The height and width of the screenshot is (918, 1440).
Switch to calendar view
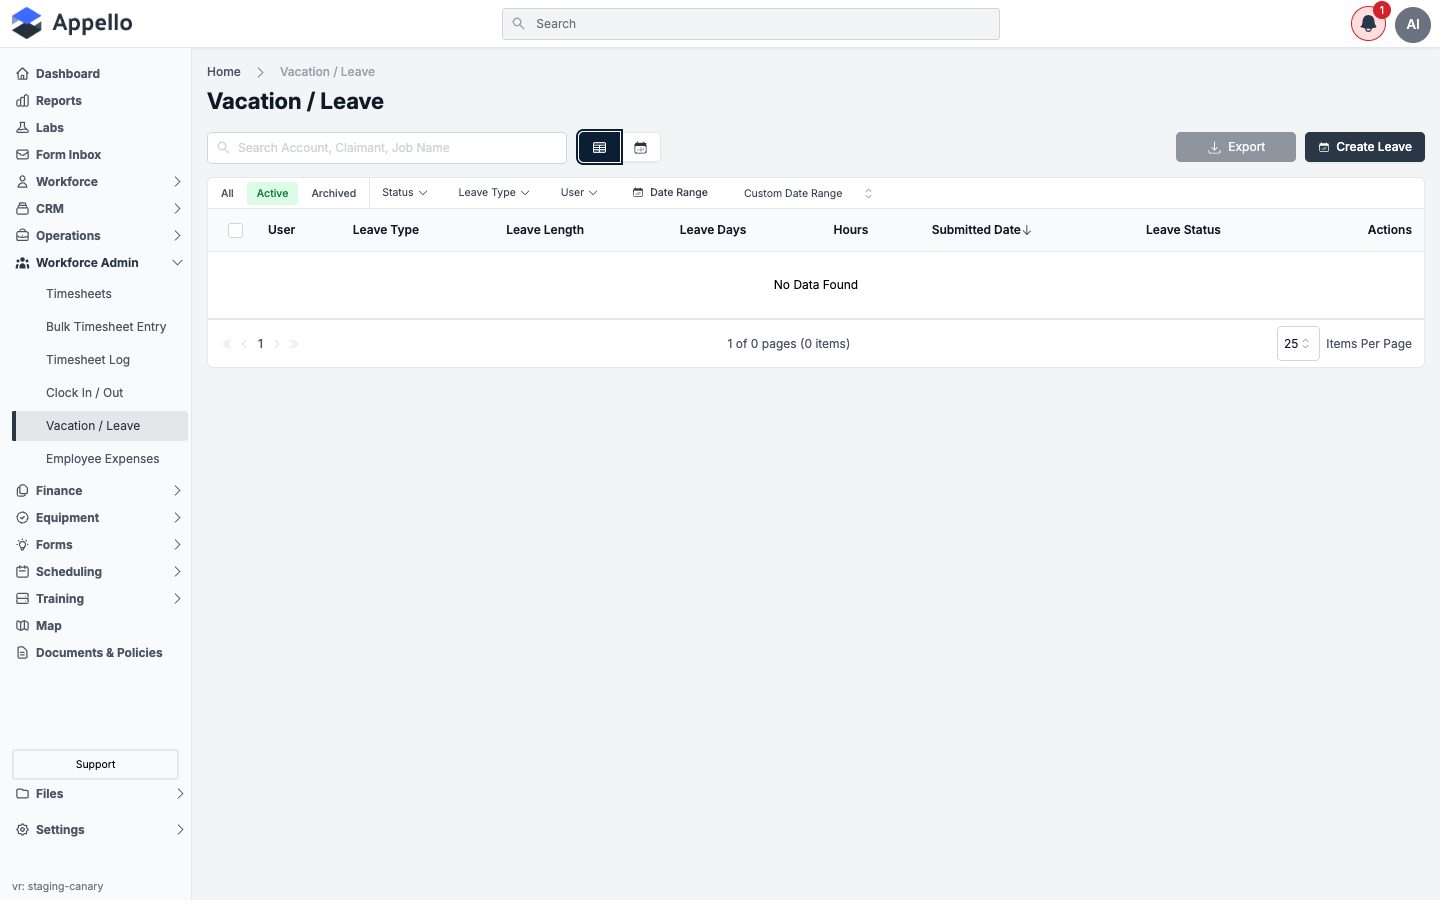(641, 147)
